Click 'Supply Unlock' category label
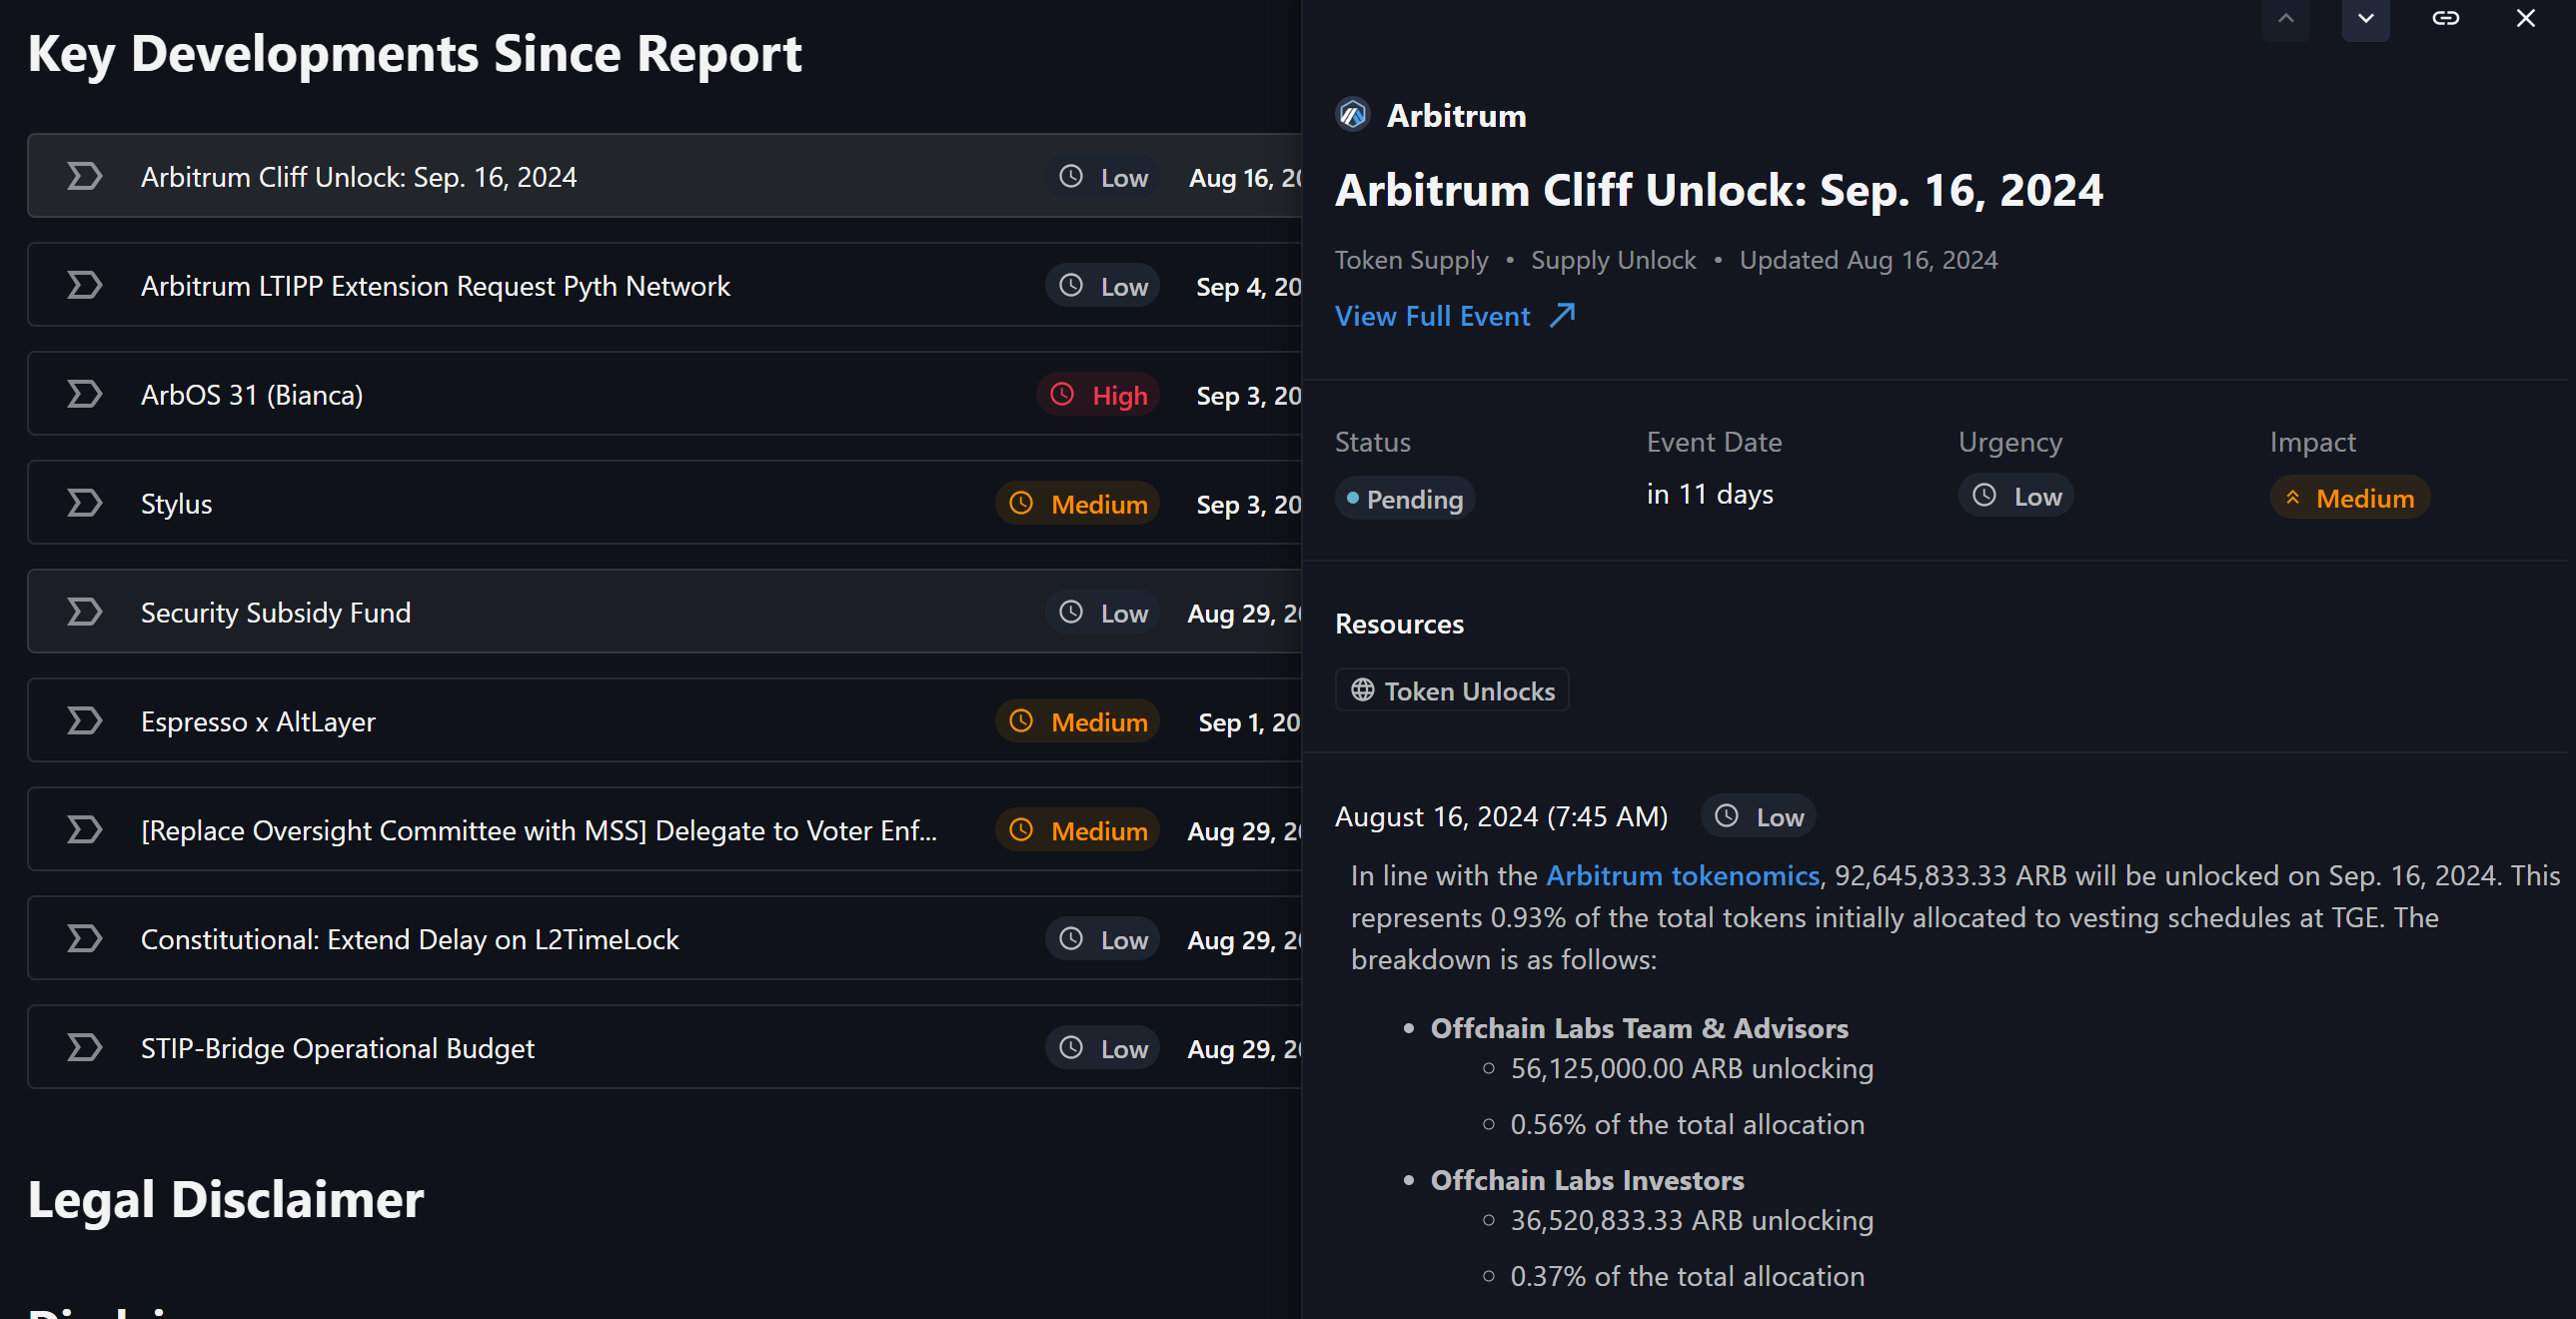This screenshot has height=1319, width=2576. click(x=1613, y=260)
